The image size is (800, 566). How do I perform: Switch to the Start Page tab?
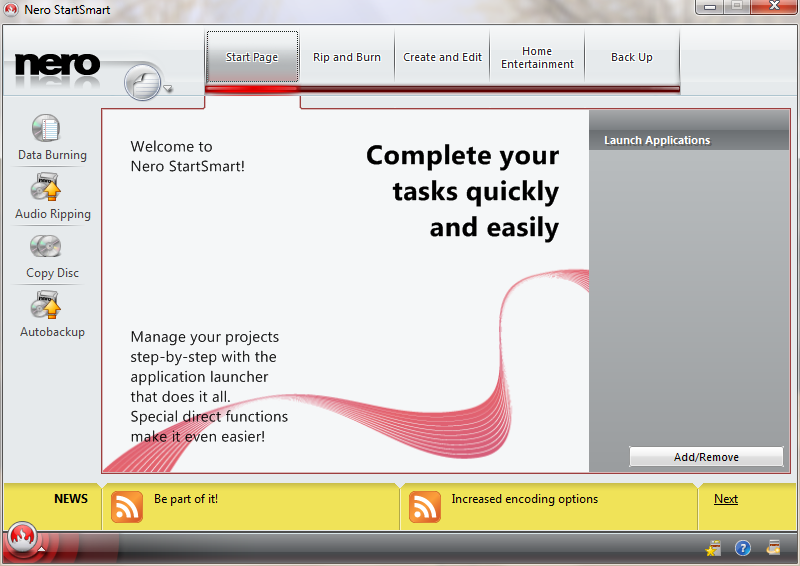(x=252, y=57)
